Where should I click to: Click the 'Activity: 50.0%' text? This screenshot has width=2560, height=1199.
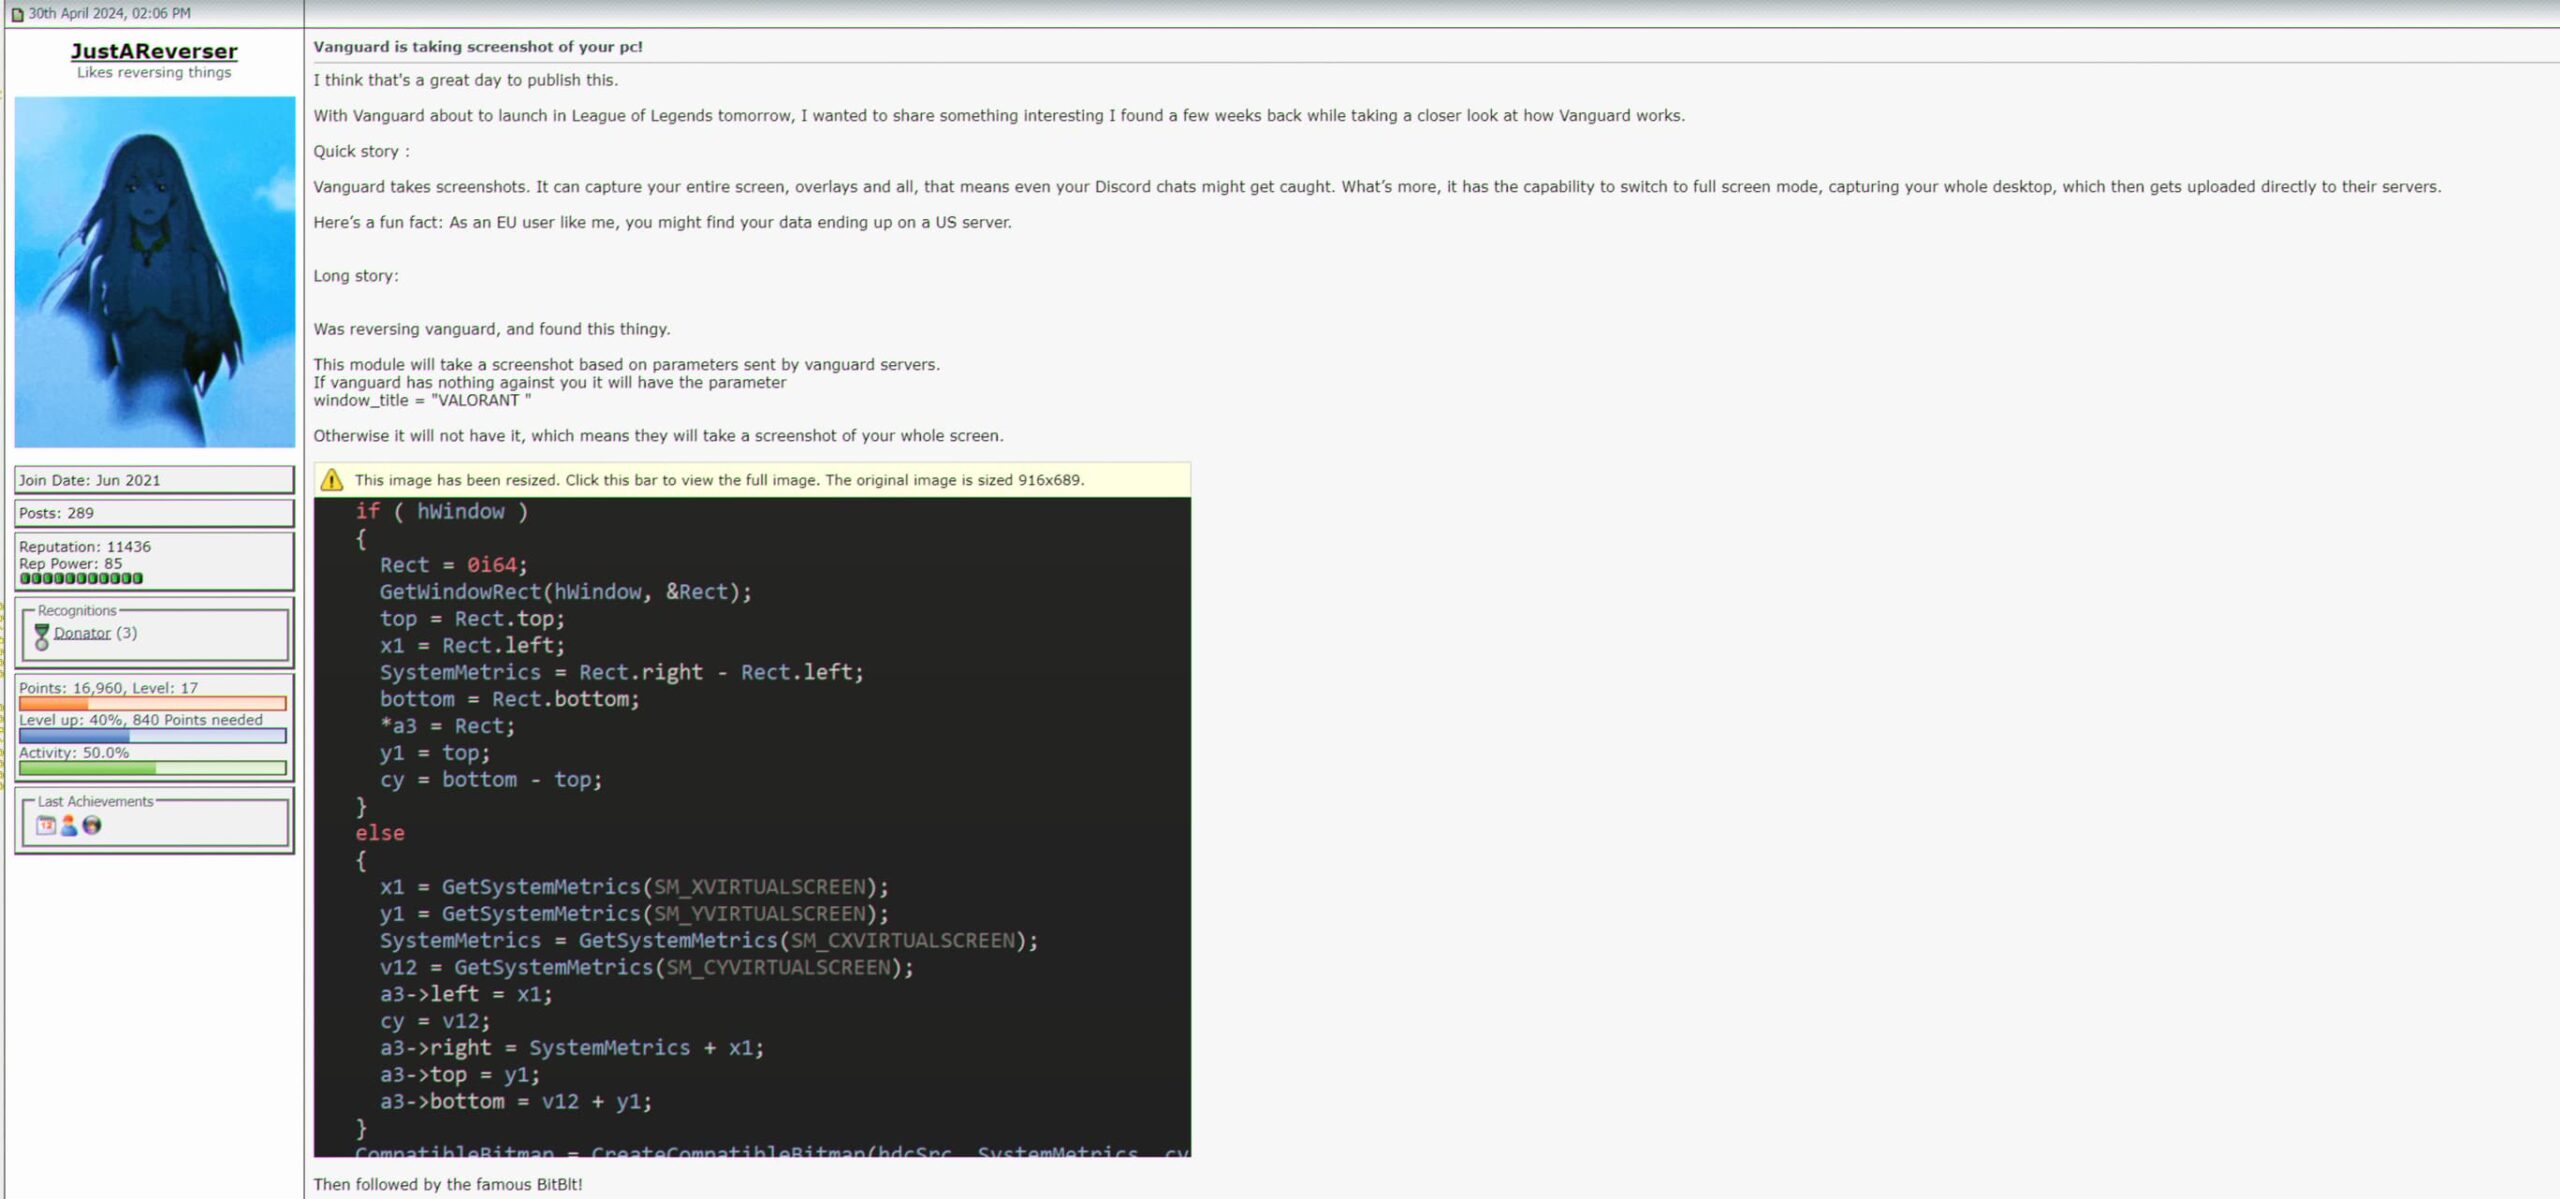pyautogui.click(x=74, y=753)
